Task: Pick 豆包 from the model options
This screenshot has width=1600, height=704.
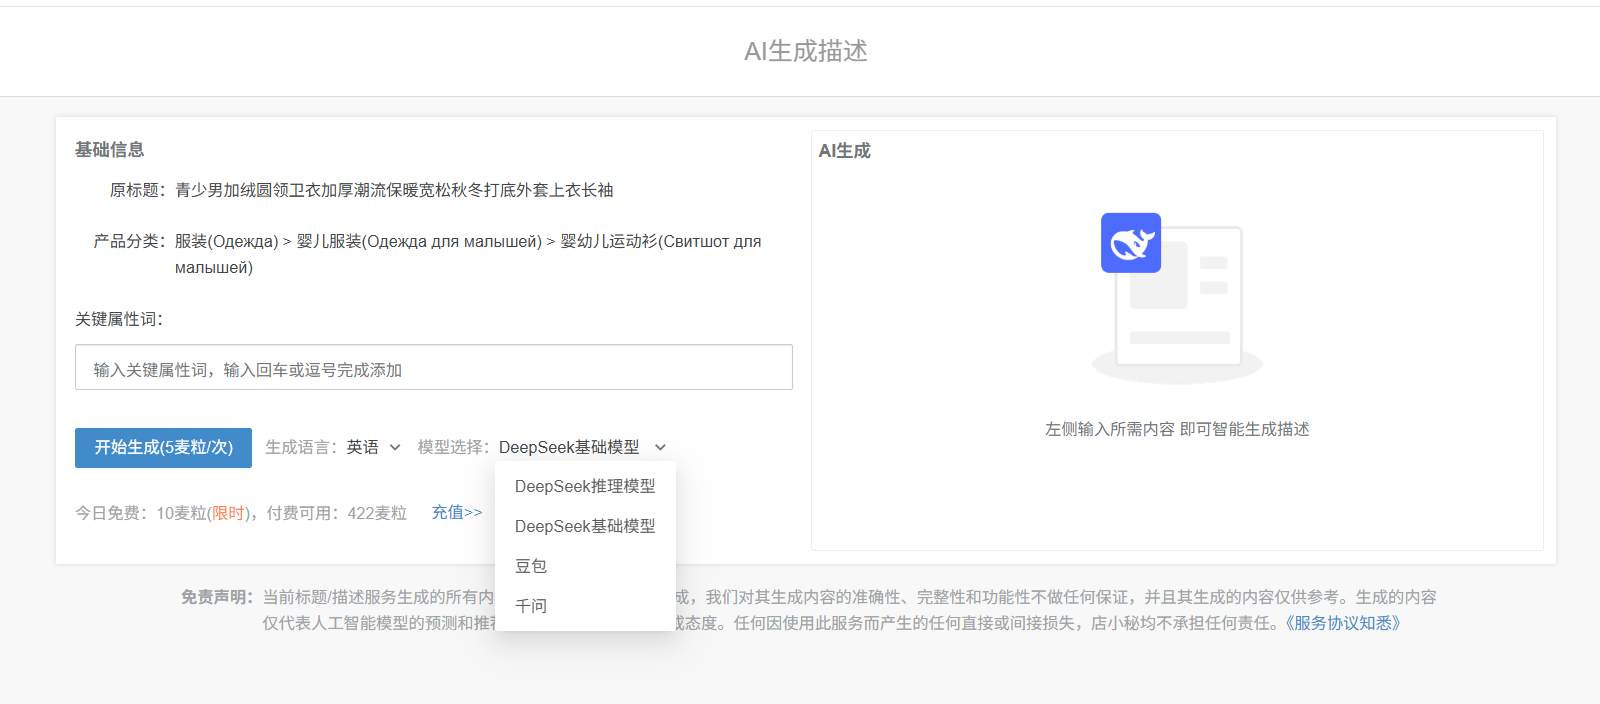Action: point(531,566)
